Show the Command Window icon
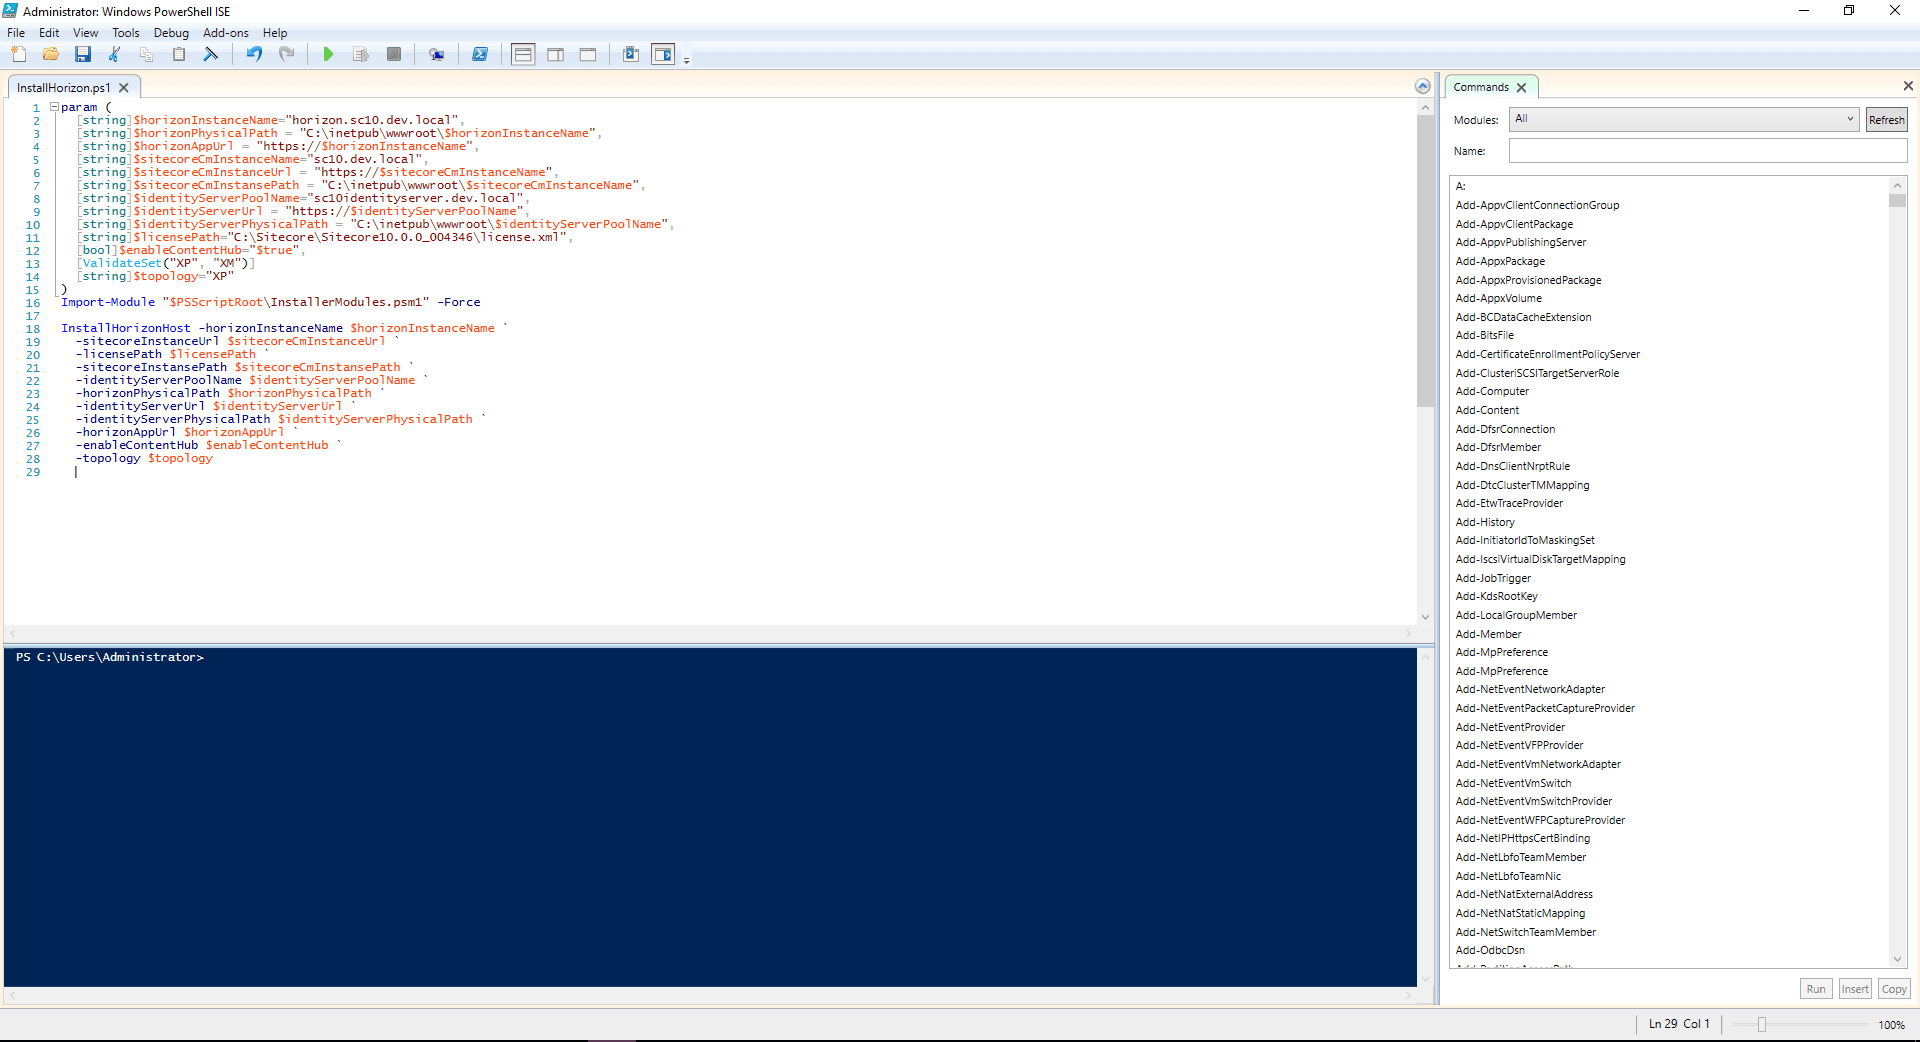Viewport: 1920px width, 1042px height. pyautogui.click(x=631, y=54)
